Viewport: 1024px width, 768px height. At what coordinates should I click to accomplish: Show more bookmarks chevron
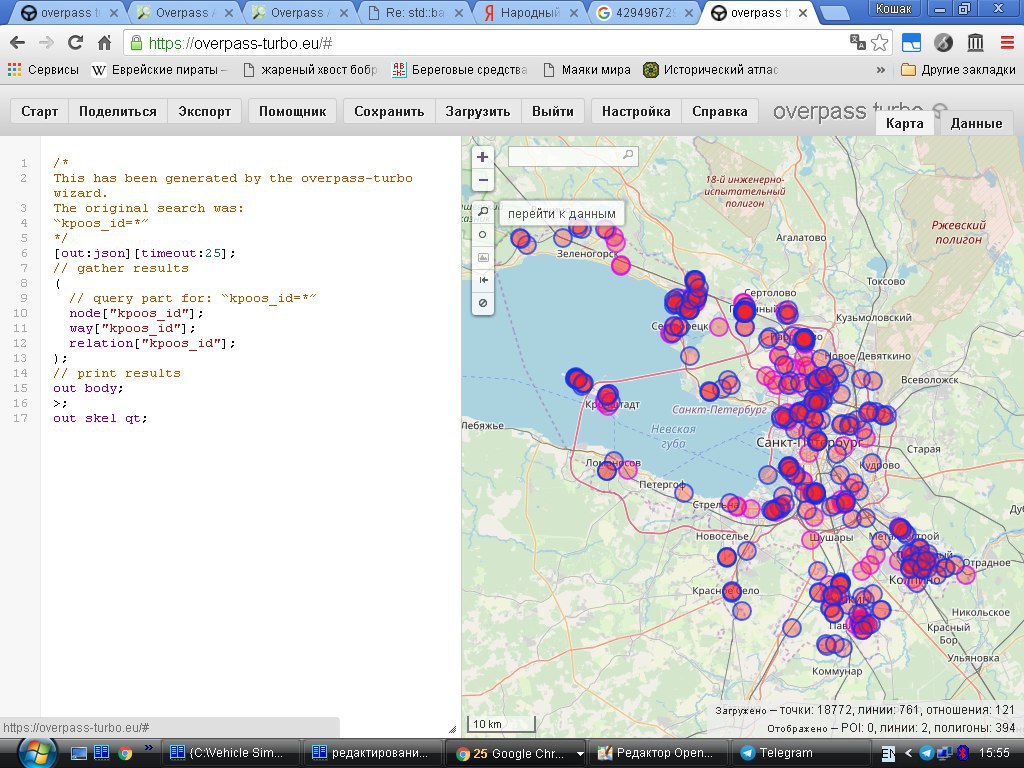(x=880, y=70)
